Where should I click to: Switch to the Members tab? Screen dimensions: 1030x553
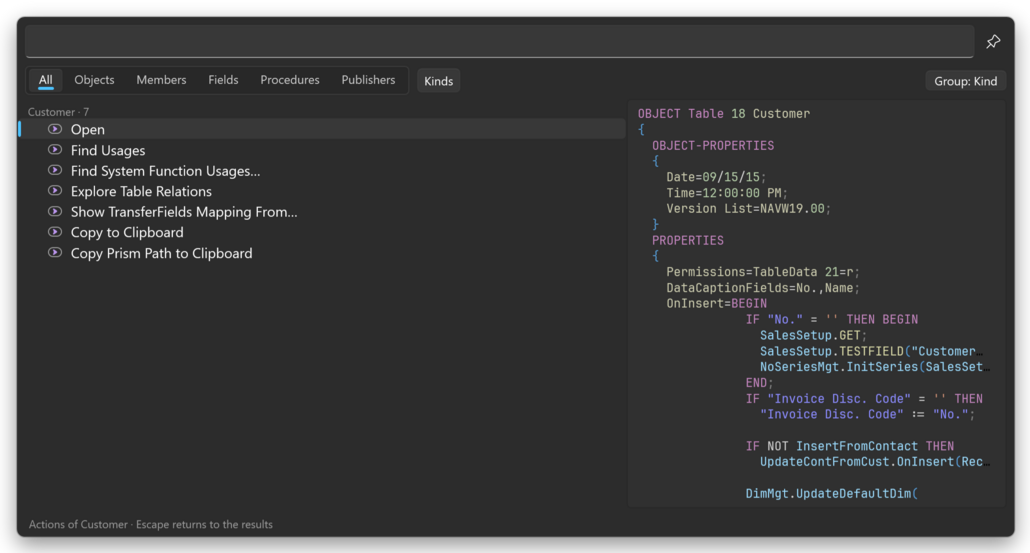click(161, 80)
